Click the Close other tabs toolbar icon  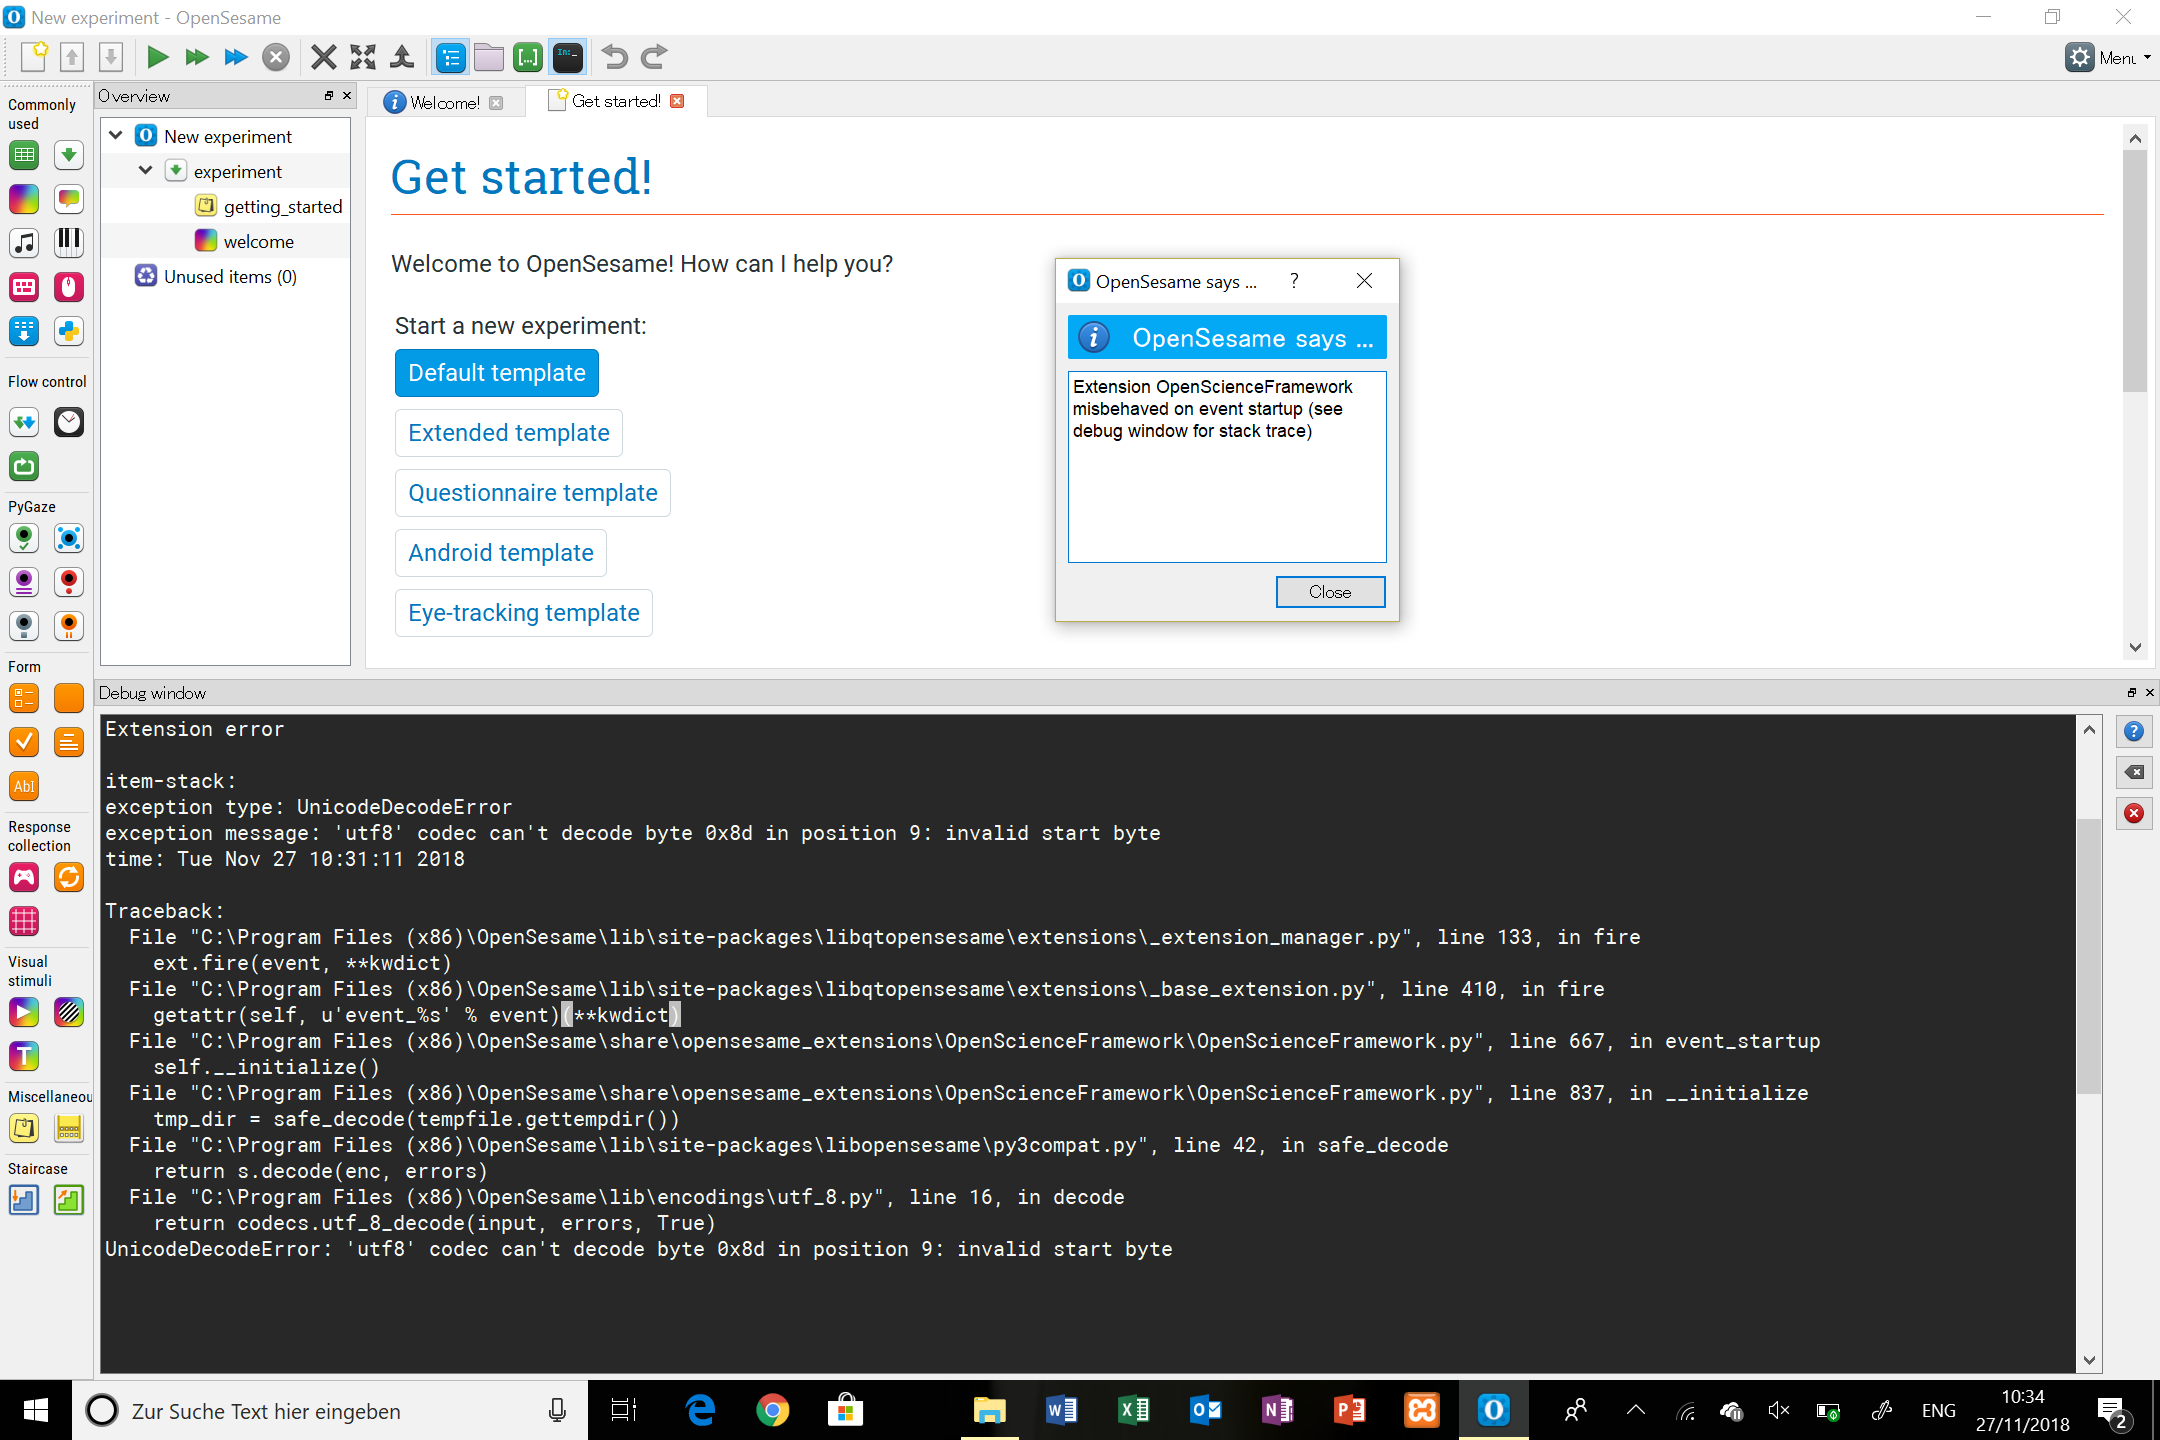[x=363, y=57]
